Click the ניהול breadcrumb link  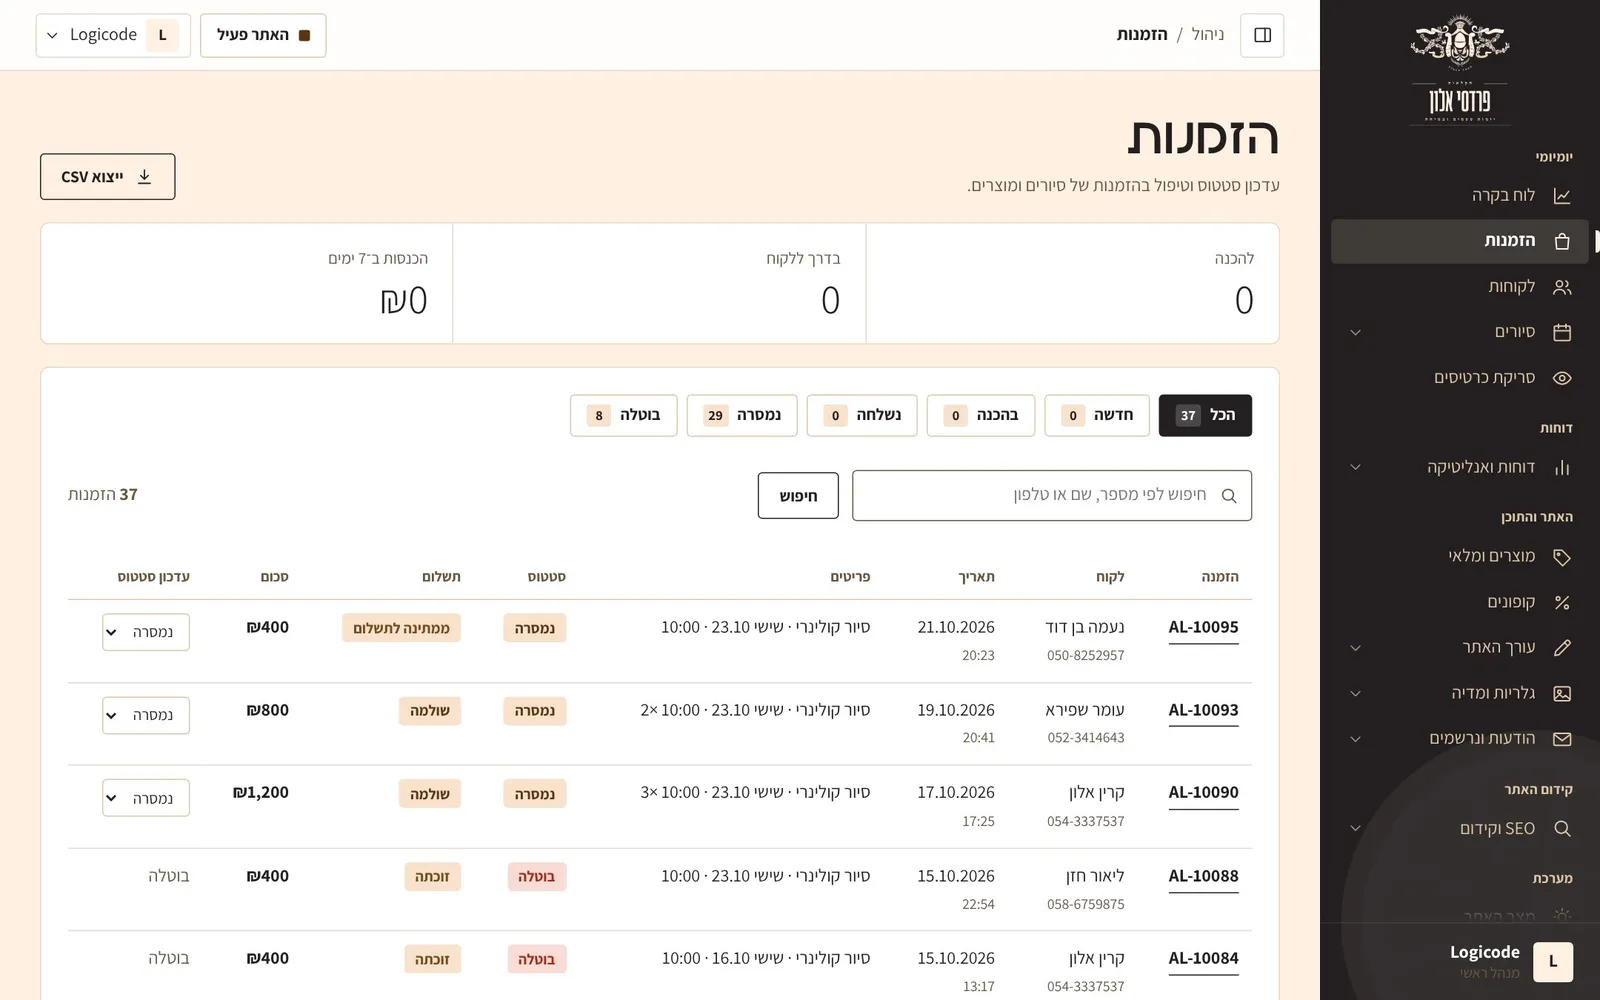1208,35
